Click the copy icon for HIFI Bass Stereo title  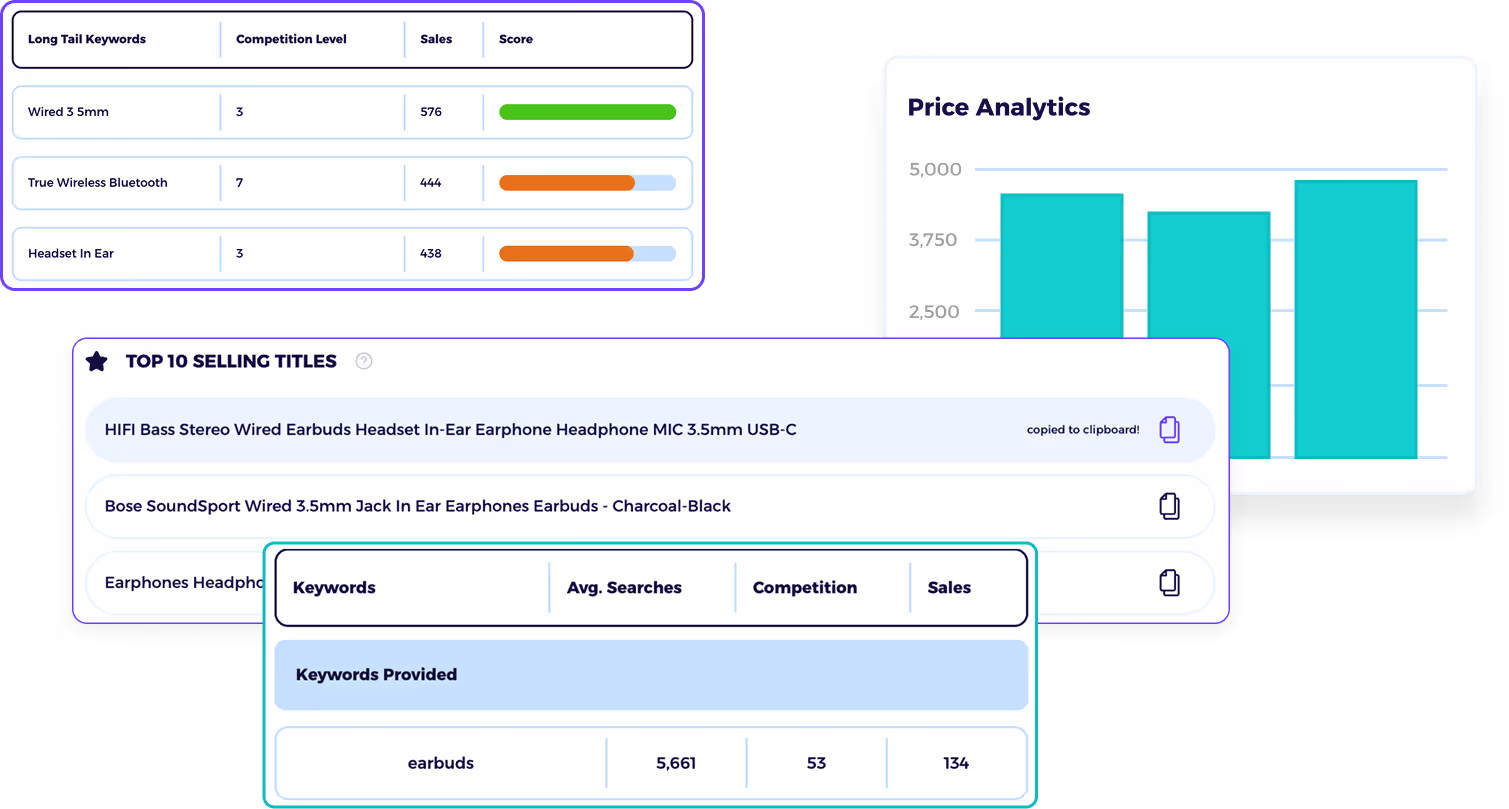1170,430
